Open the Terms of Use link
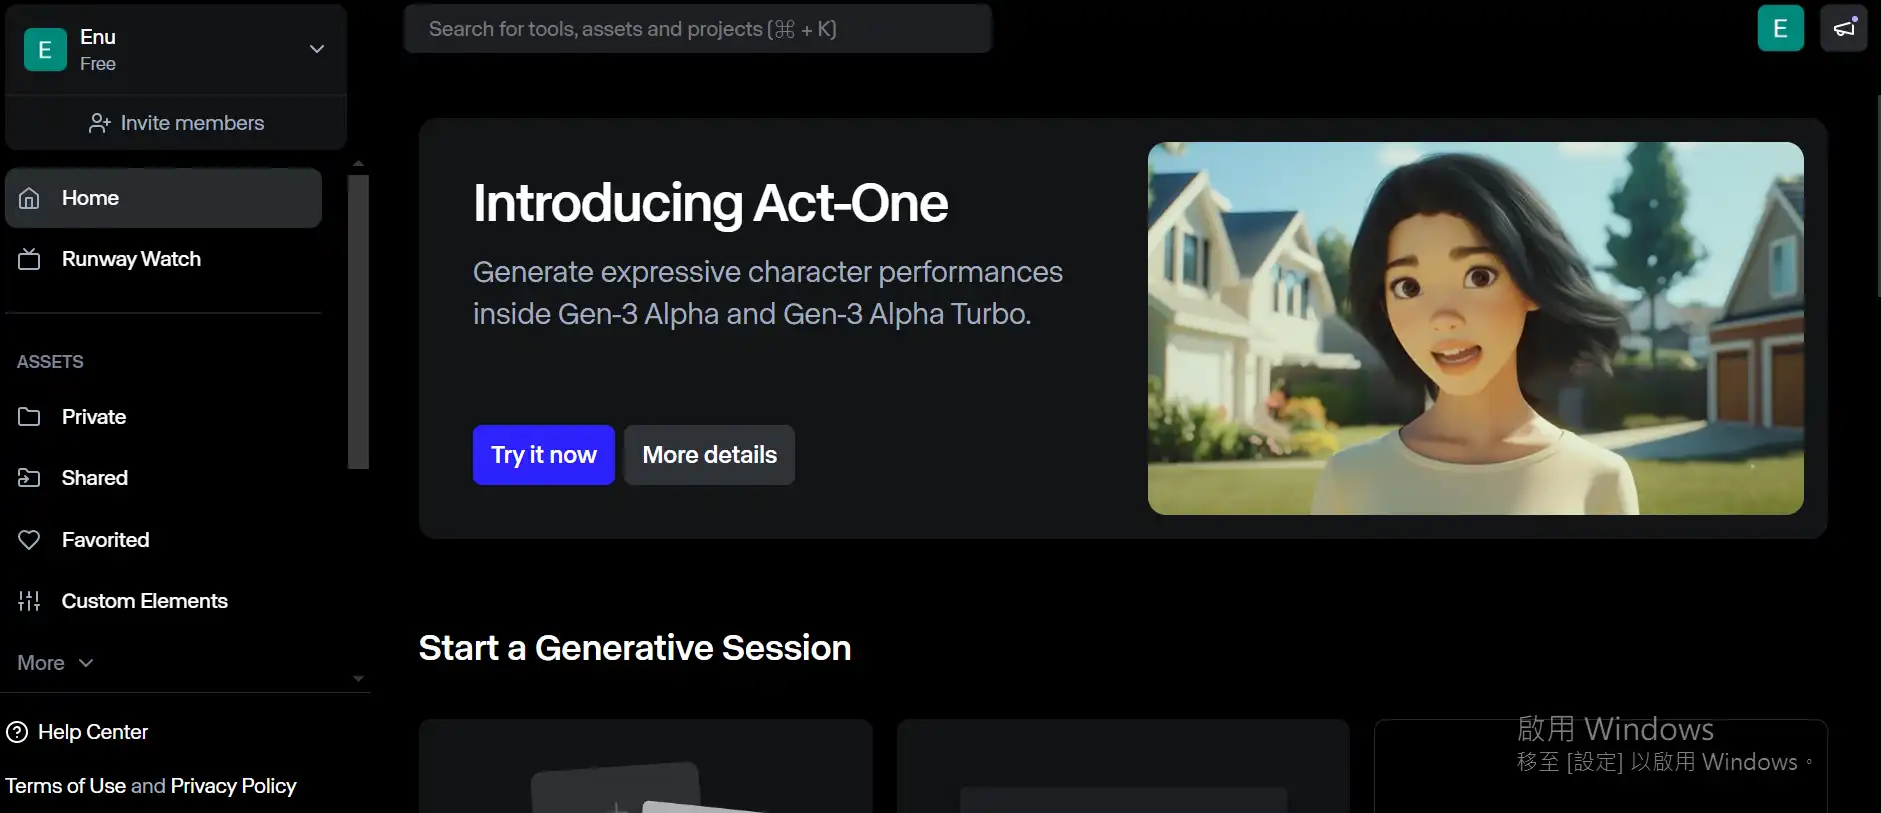Image resolution: width=1881 pixels, height=813 pixels. [x=65, y=786]
